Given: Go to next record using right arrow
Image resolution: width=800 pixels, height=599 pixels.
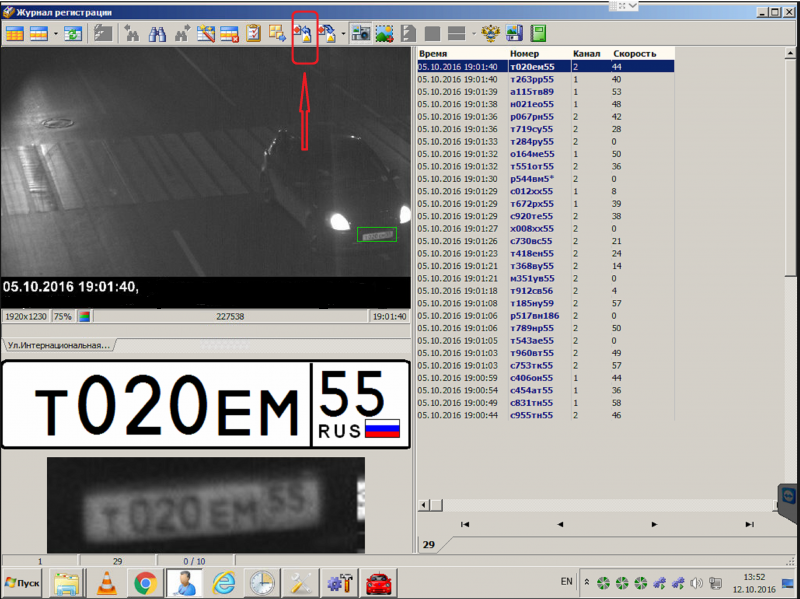Looking at the screenshot, I should point(654,524).
